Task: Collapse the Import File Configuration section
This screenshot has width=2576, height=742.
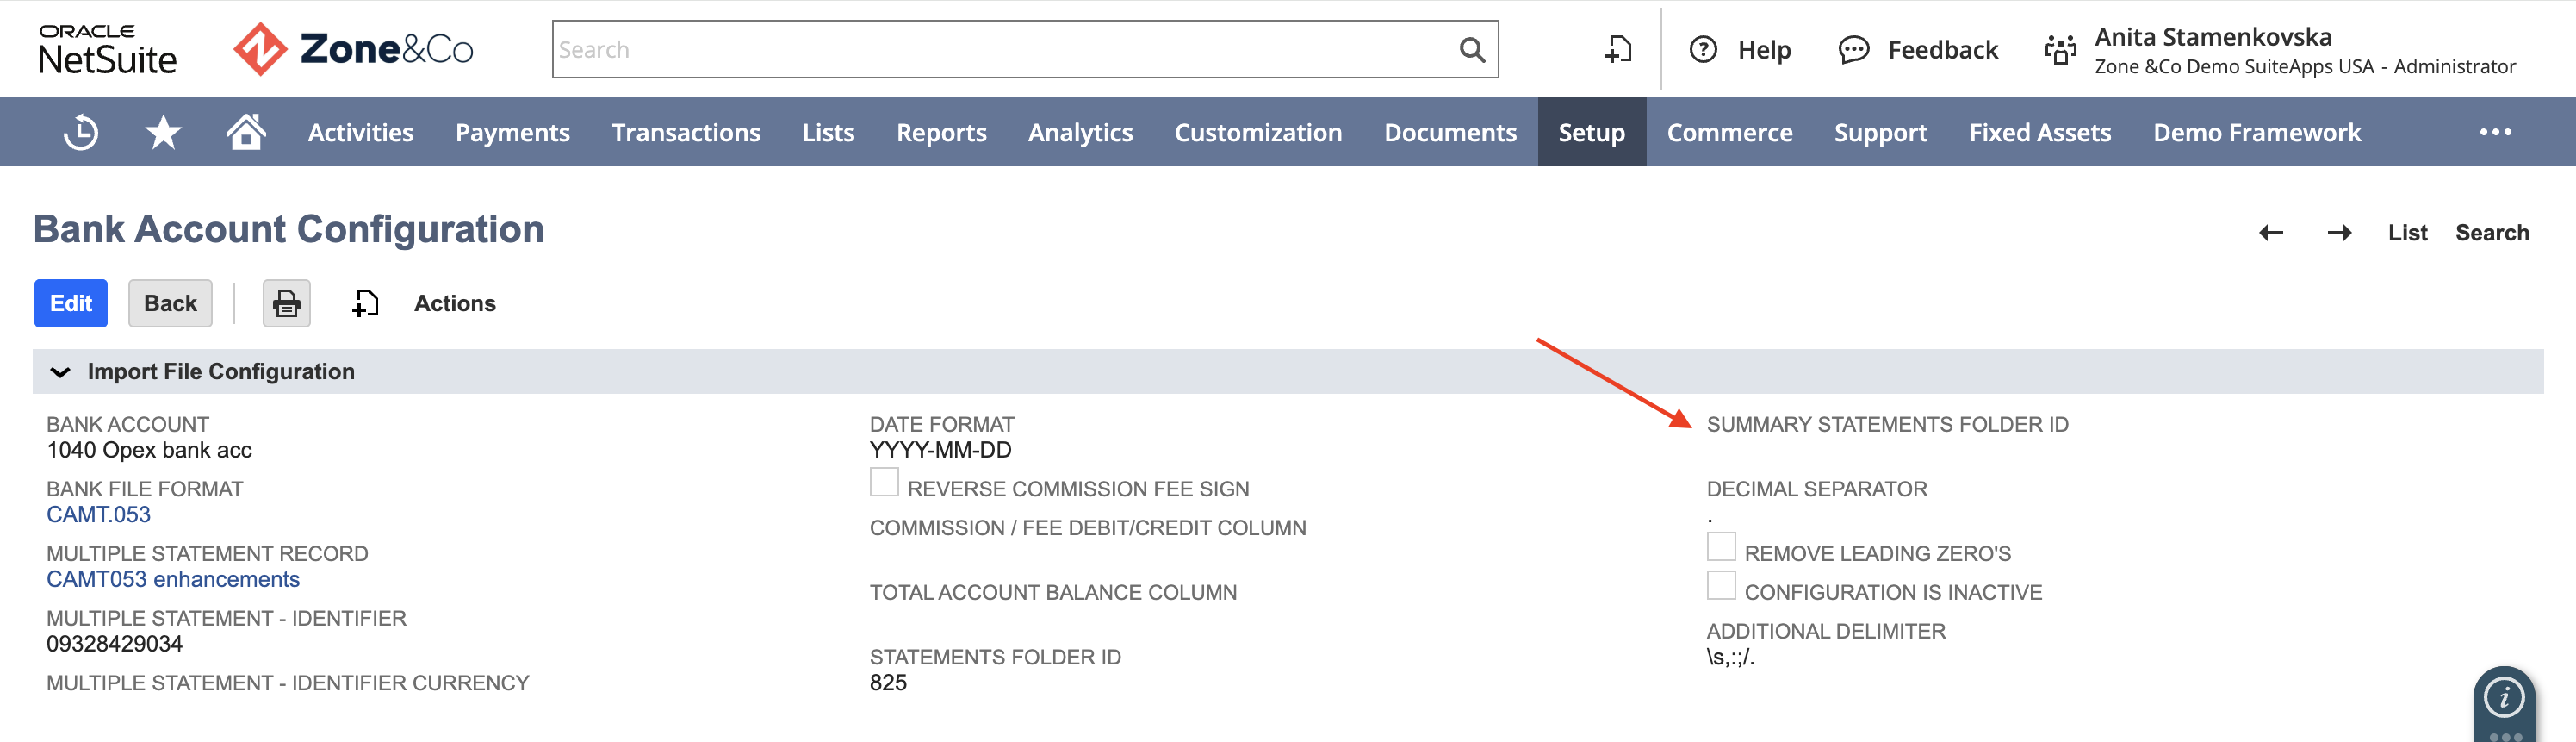Action: click(60, 372)
